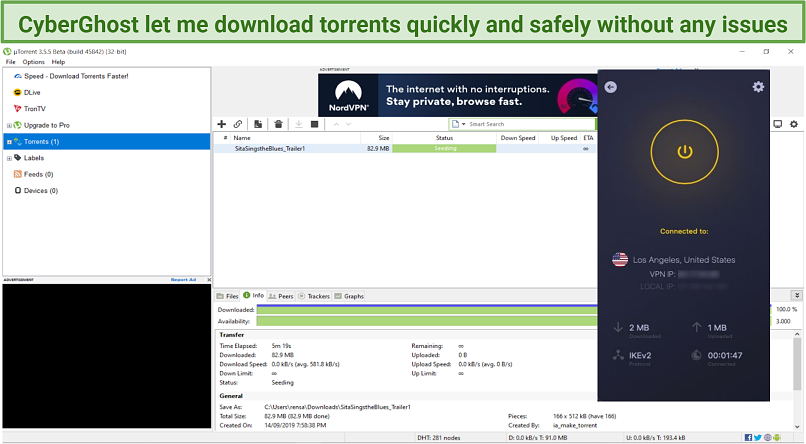
Task: Switch to the Peers tab
Action: coord(281,296)
